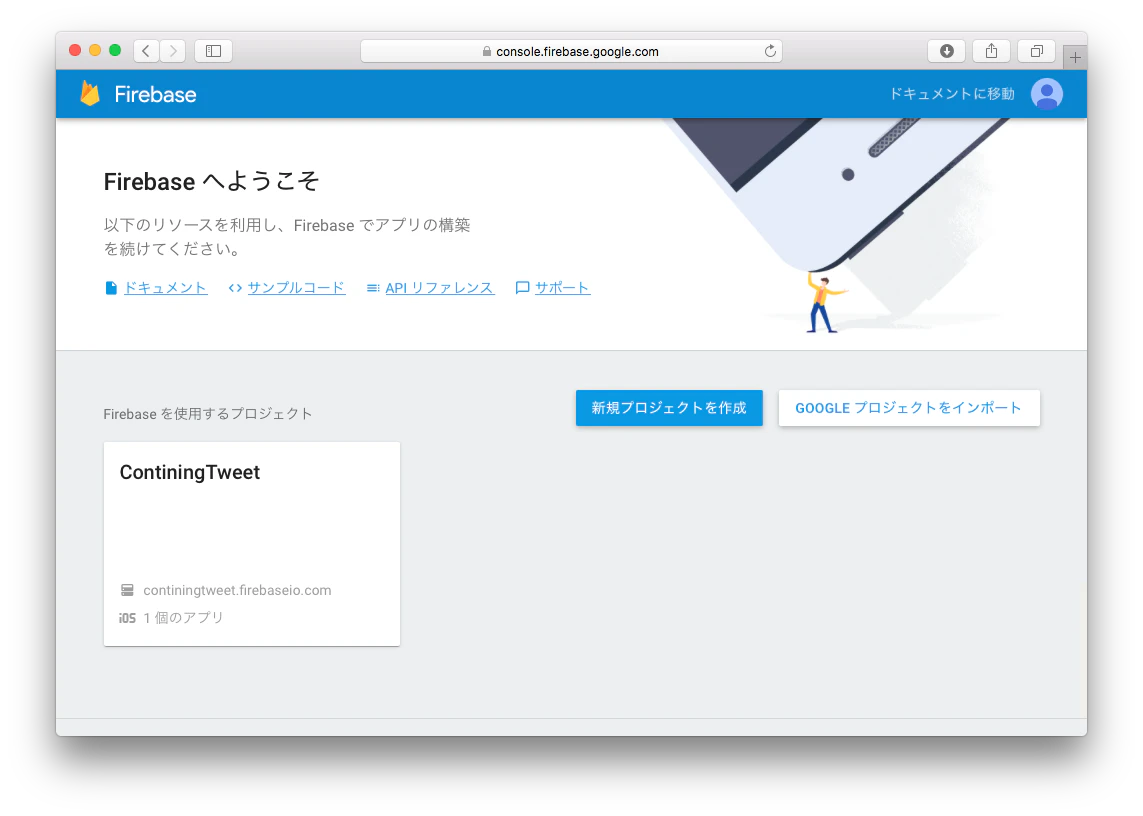1143x816 pixels.
Task: Click the red close window button
Action: pyautogui.click(x=75, y=50)
